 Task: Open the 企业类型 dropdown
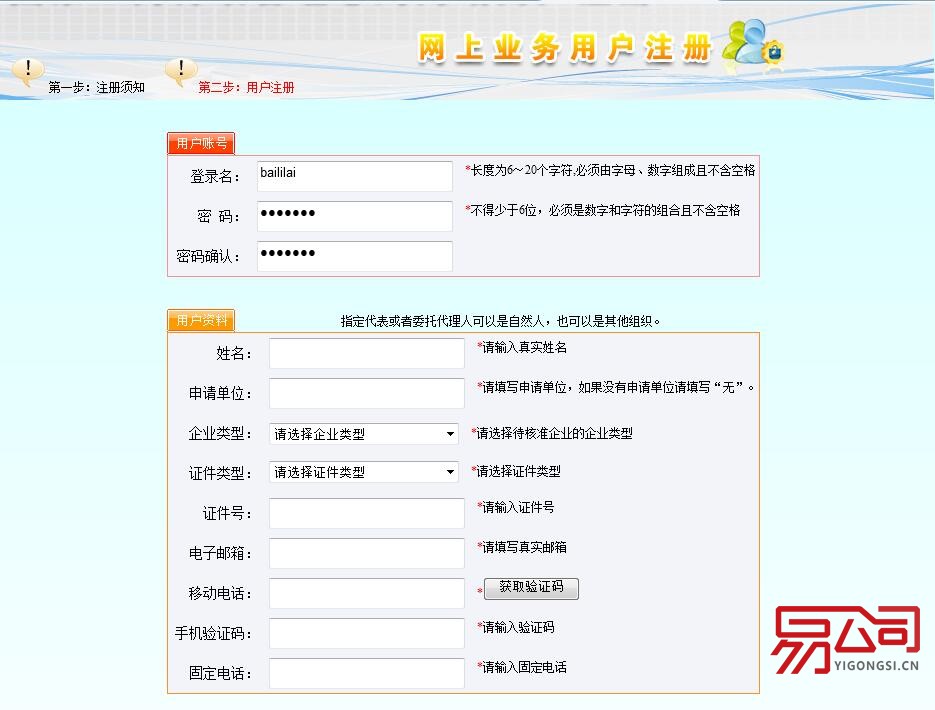(363, 433)
